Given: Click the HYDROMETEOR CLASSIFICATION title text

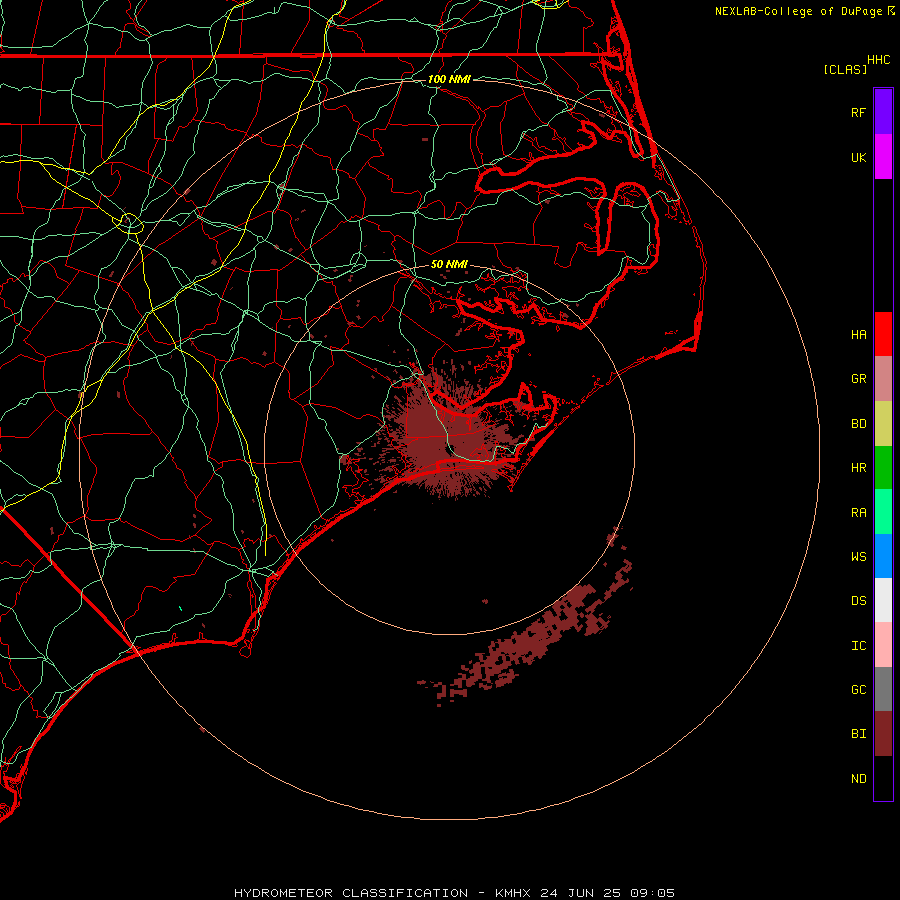Looking at the screenshot, I should click(x=351, y=893).
